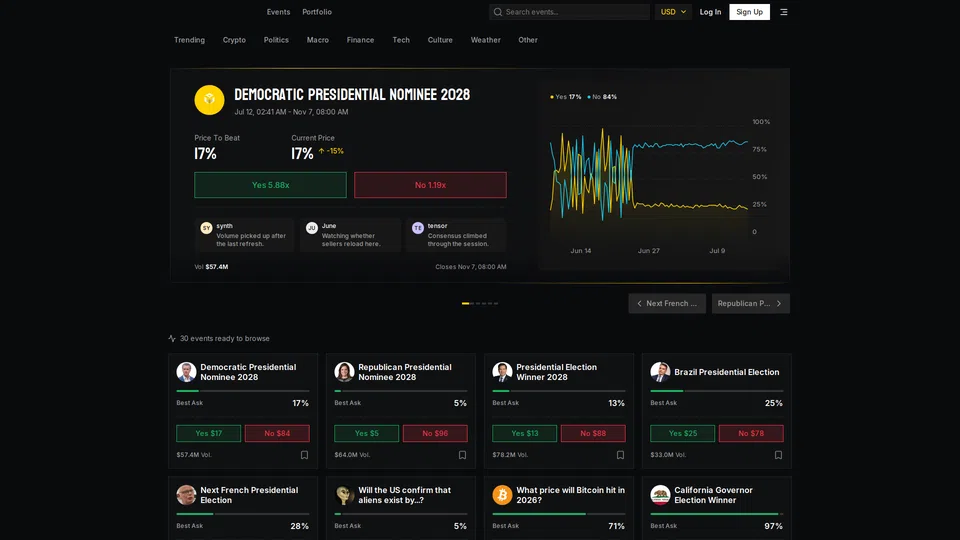Select the first carousel page dot
The height and width of the screenshot is (540, 960).
pos(465,303)
